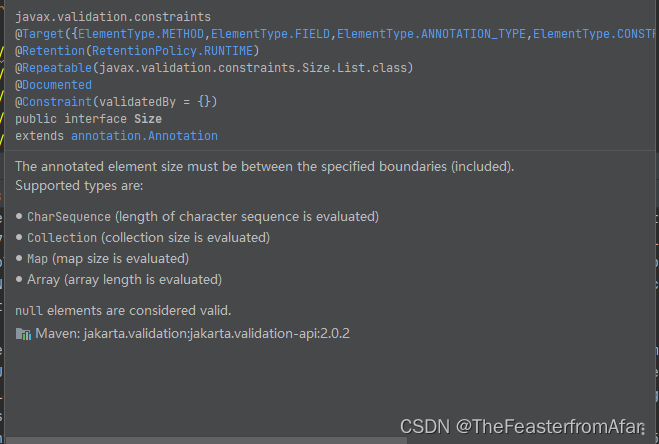Click the javax.validation.constraints package text

tap(113, 17)
